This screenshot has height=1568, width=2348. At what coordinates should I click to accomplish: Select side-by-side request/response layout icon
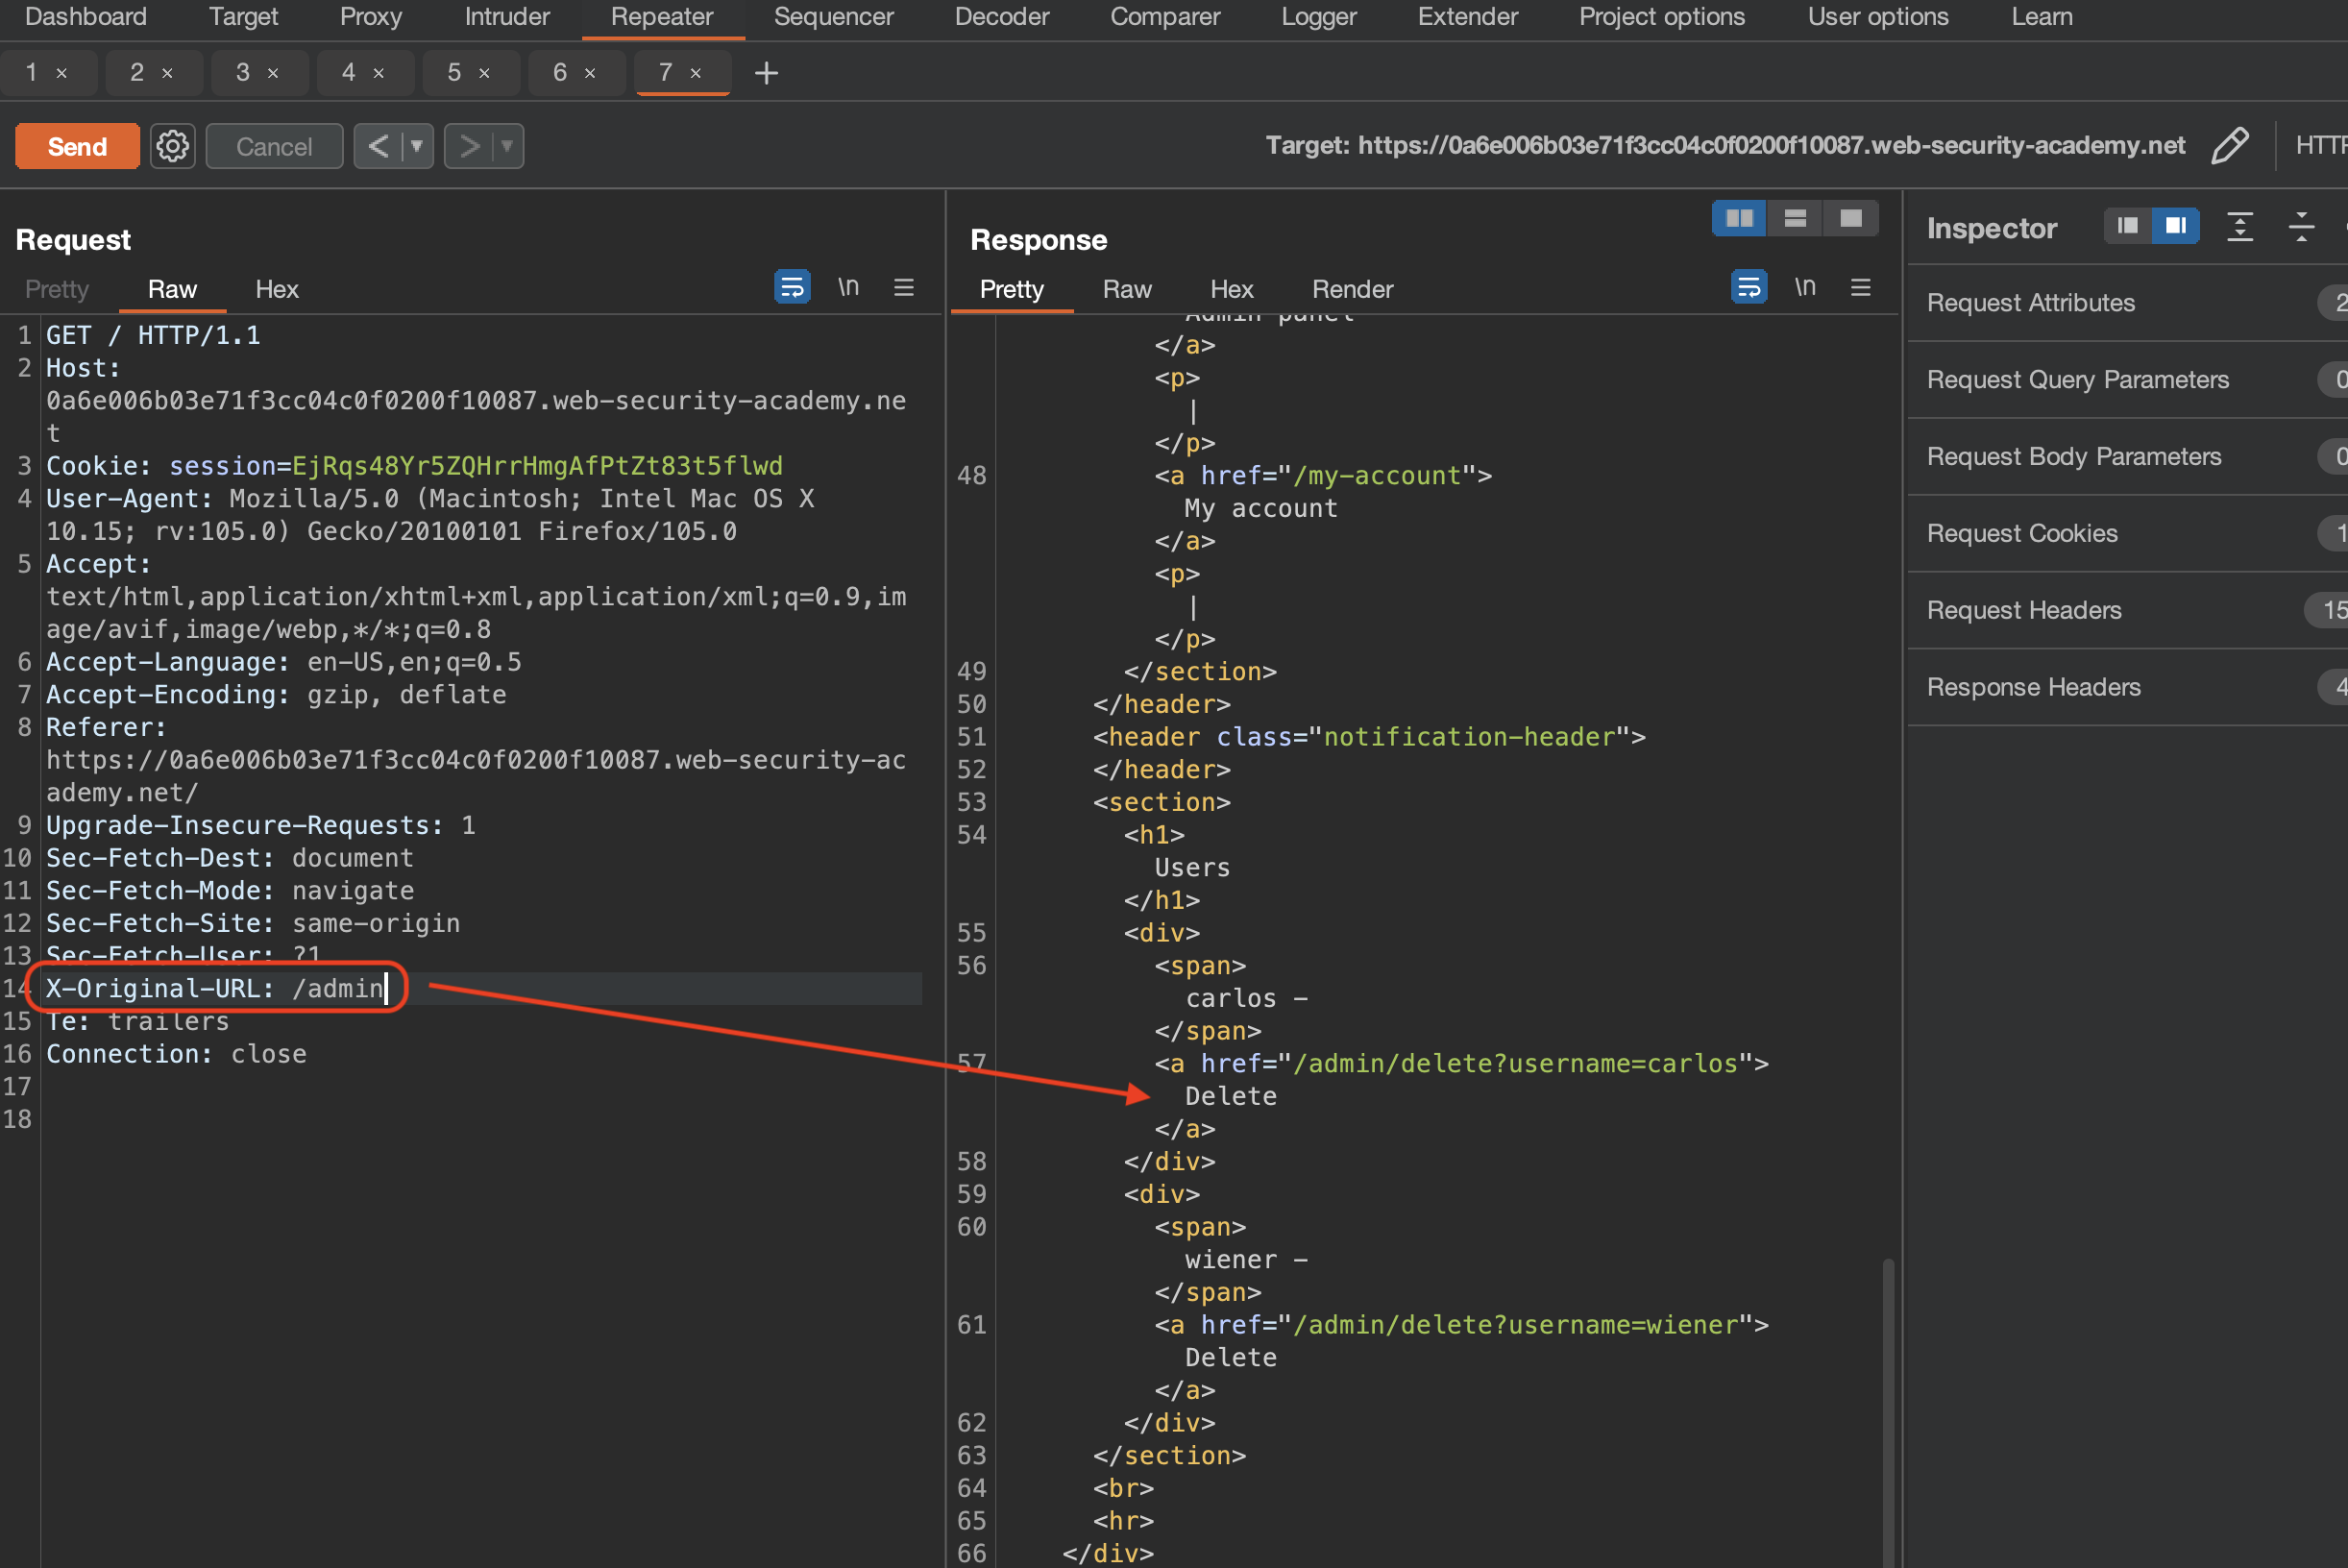pyautogui.click(x=1738, y=218)
